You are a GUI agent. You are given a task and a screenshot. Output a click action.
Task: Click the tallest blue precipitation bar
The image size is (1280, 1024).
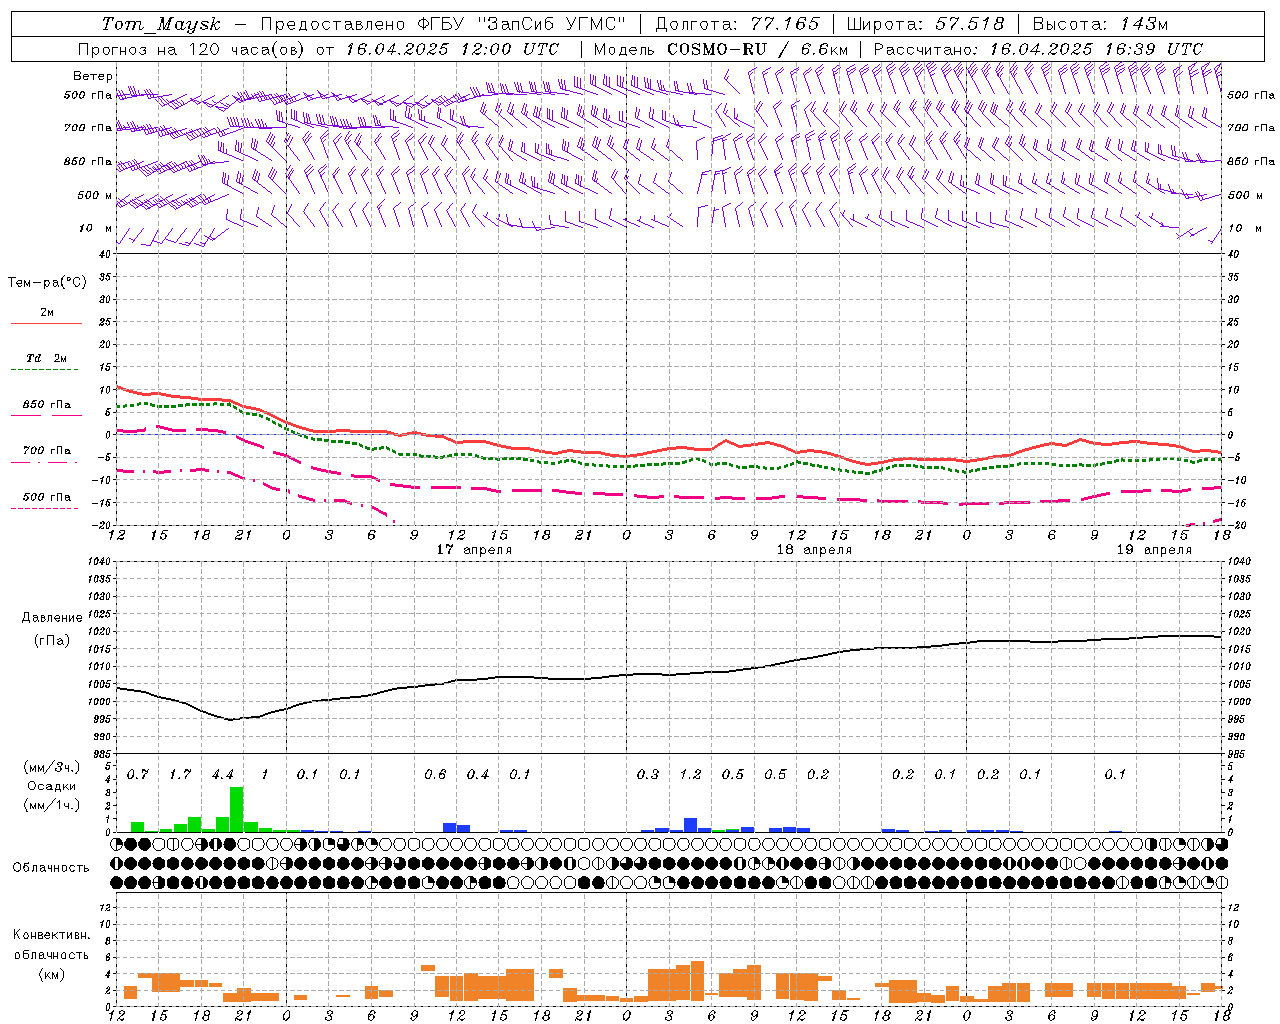click(x=690, y=825)
